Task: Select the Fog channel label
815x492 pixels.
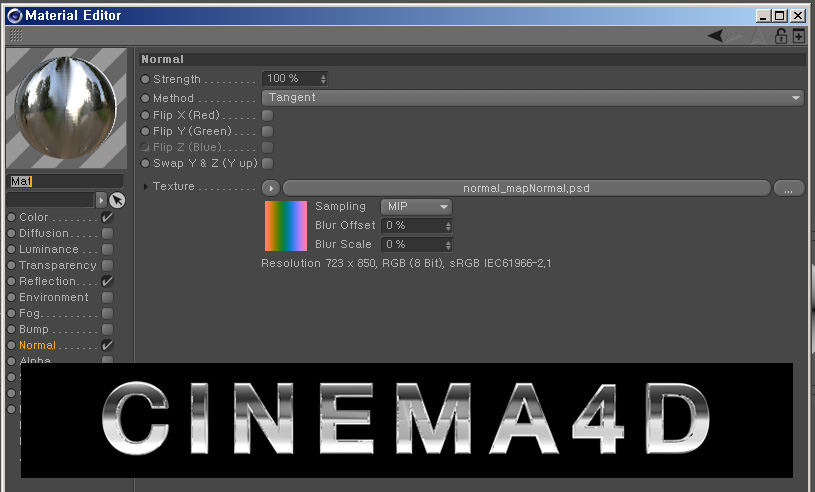Action: [29, 313]
